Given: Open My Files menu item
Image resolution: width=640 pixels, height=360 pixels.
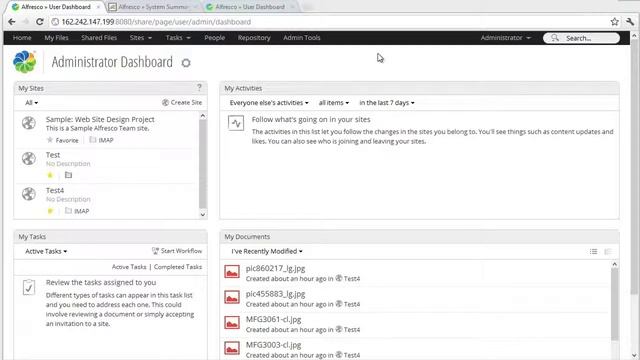Looking at the screenshot, I should [56, 38].
